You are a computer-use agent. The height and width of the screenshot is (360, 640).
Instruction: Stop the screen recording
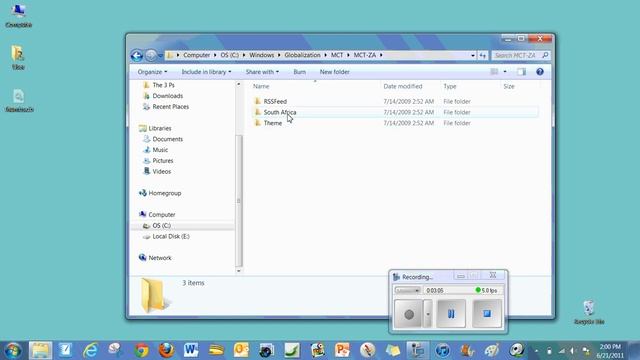487,314
